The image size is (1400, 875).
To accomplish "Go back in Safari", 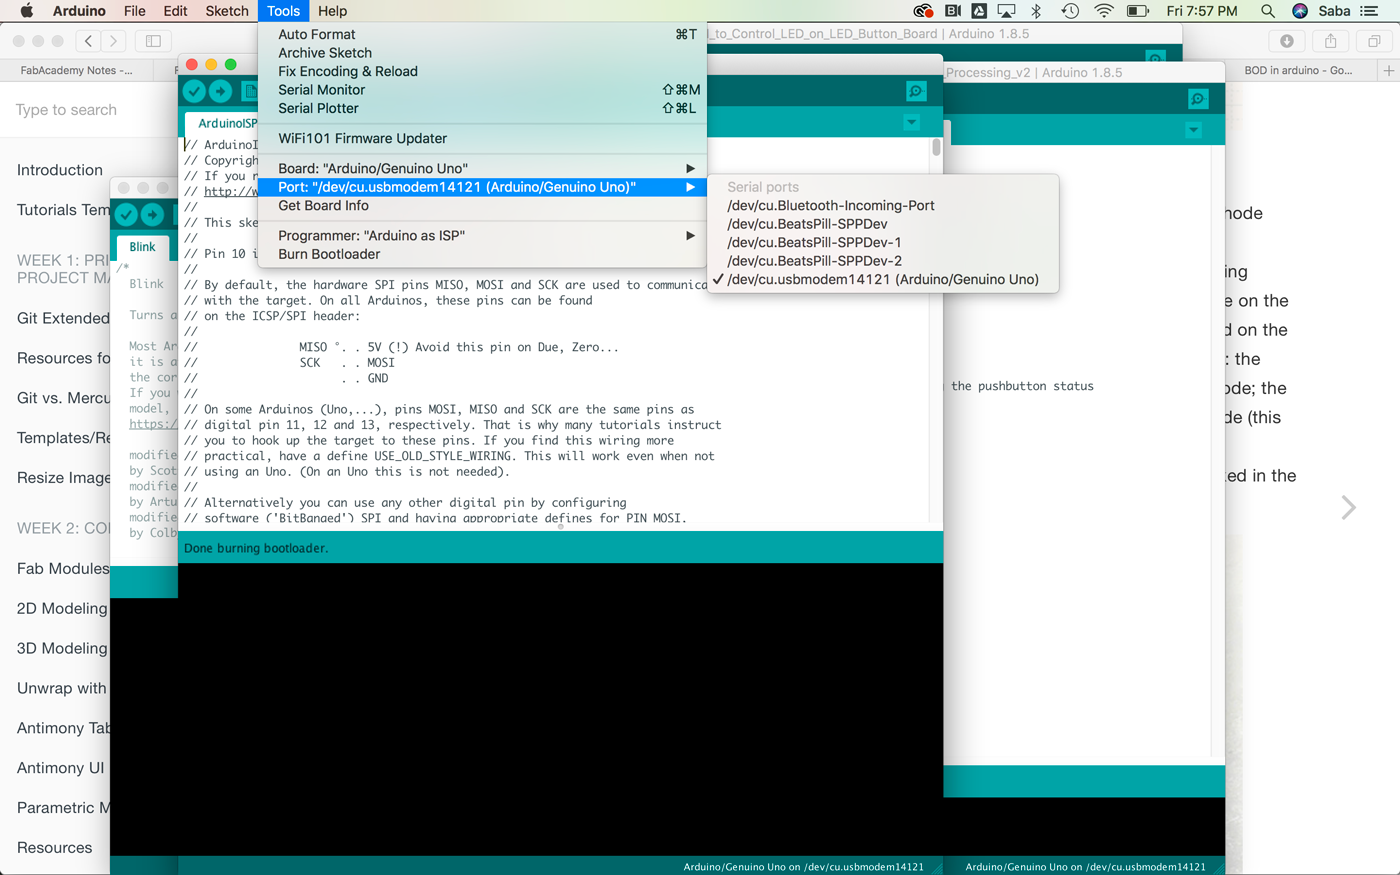I will 89,41.
